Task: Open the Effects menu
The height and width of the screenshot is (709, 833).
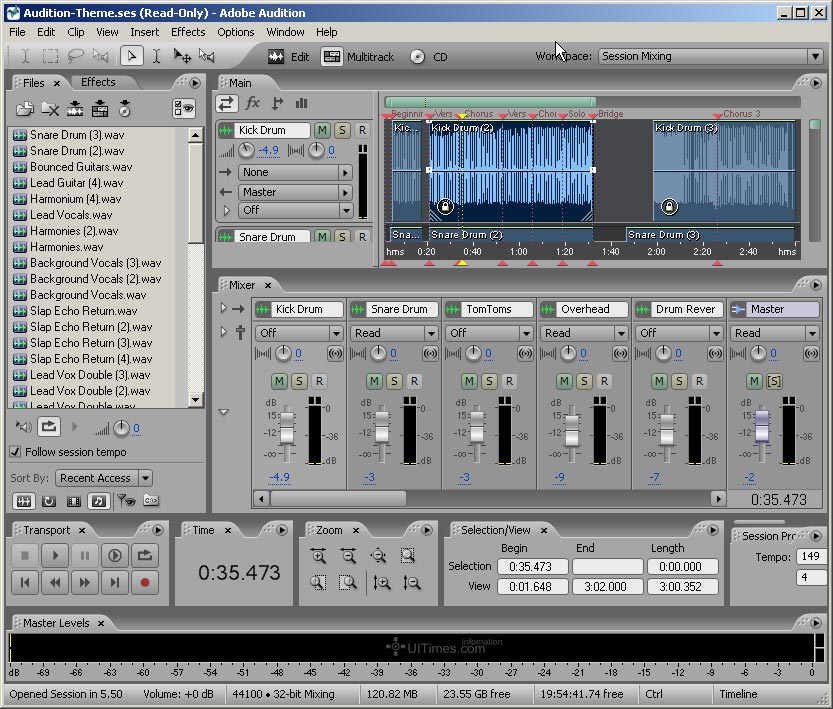Action: pos(188,32)
